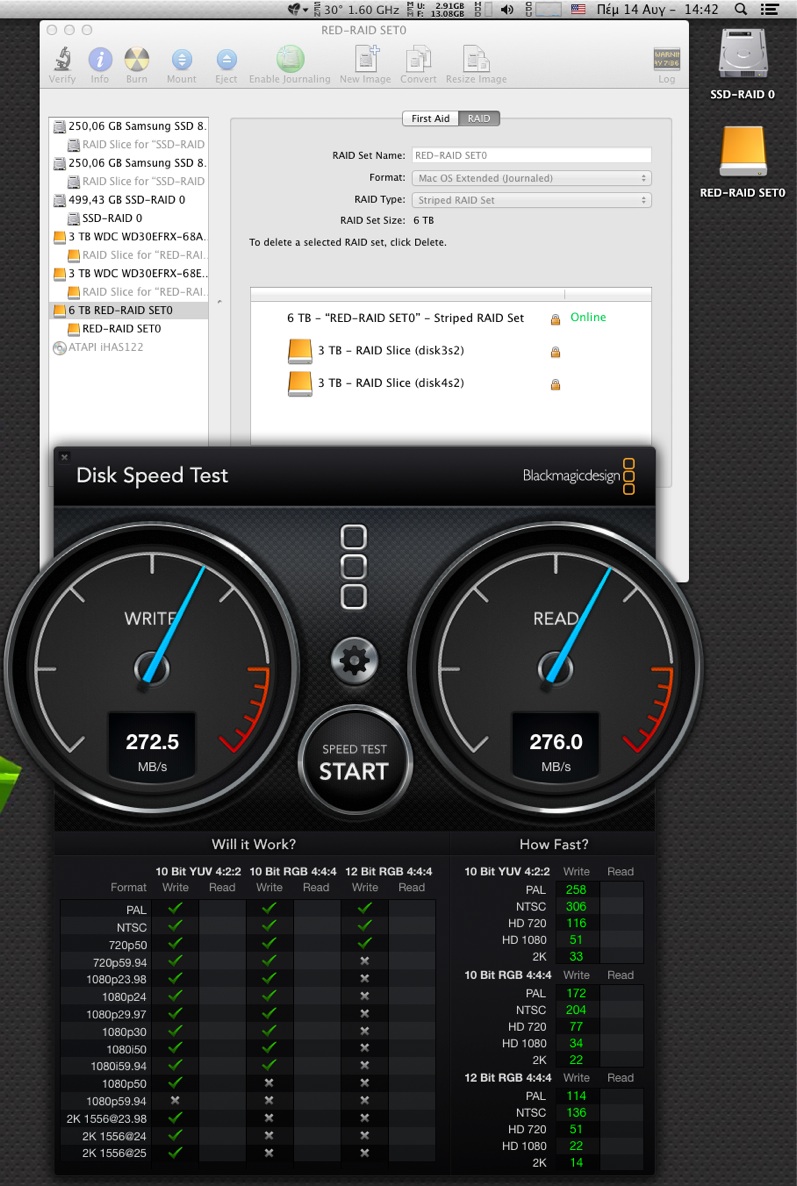Open the Log viewer icon
The width and height of the screenshot is (797, 1186).
666,59
